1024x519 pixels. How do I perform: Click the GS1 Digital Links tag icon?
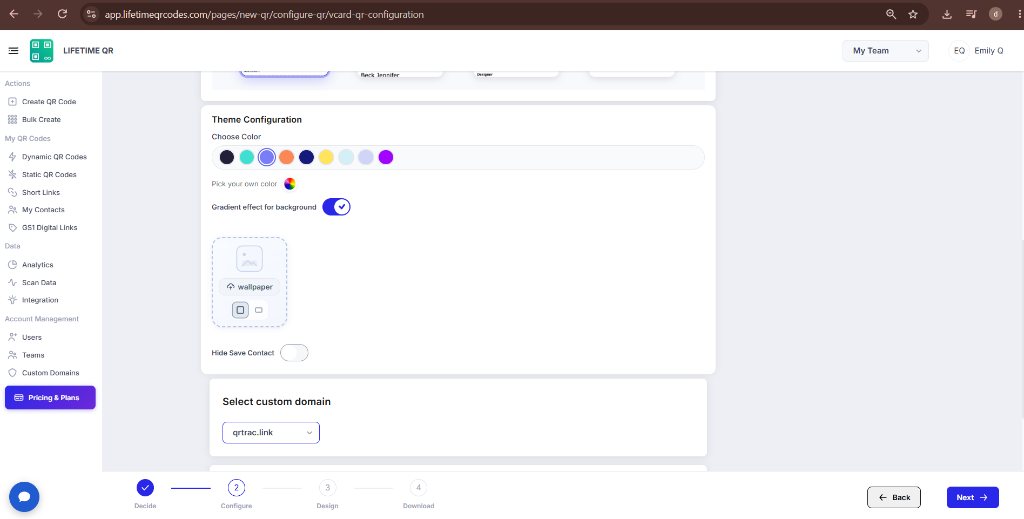(x=12, y=228)
